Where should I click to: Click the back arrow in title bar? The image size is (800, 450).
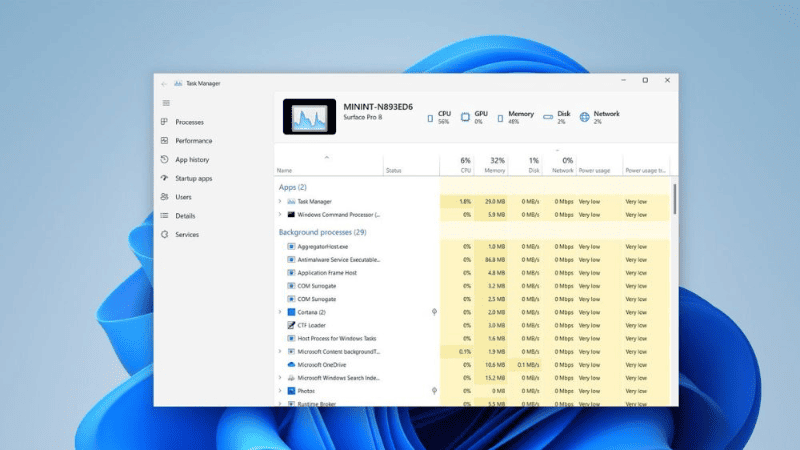point(164,83)
